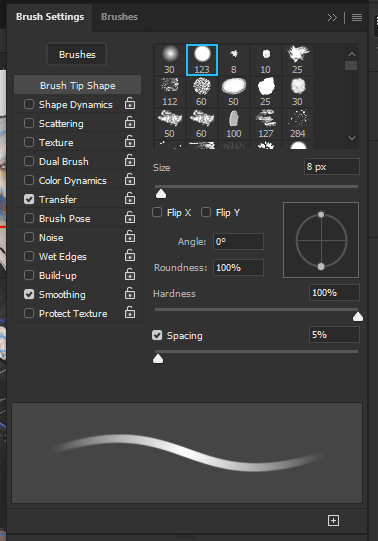Click the lock icon next to Brush Pose
The width and height of the screenshot is (378, 541).
[130, 217]
